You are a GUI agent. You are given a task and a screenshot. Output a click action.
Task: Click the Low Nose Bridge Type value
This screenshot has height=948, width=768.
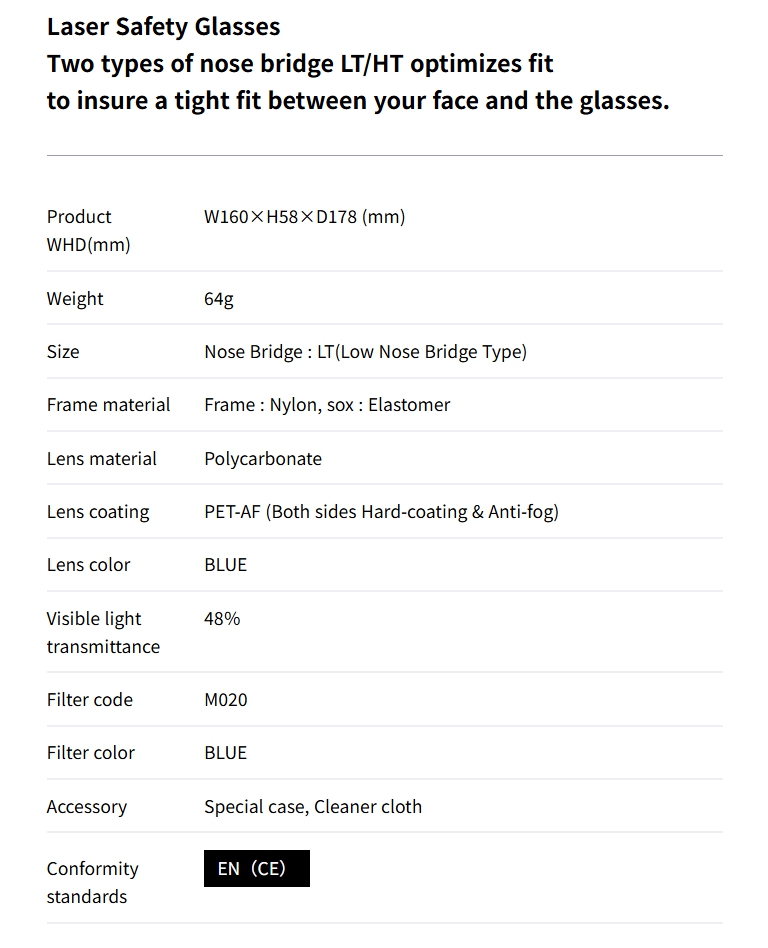pyautogui.click(x=365, y=351)
